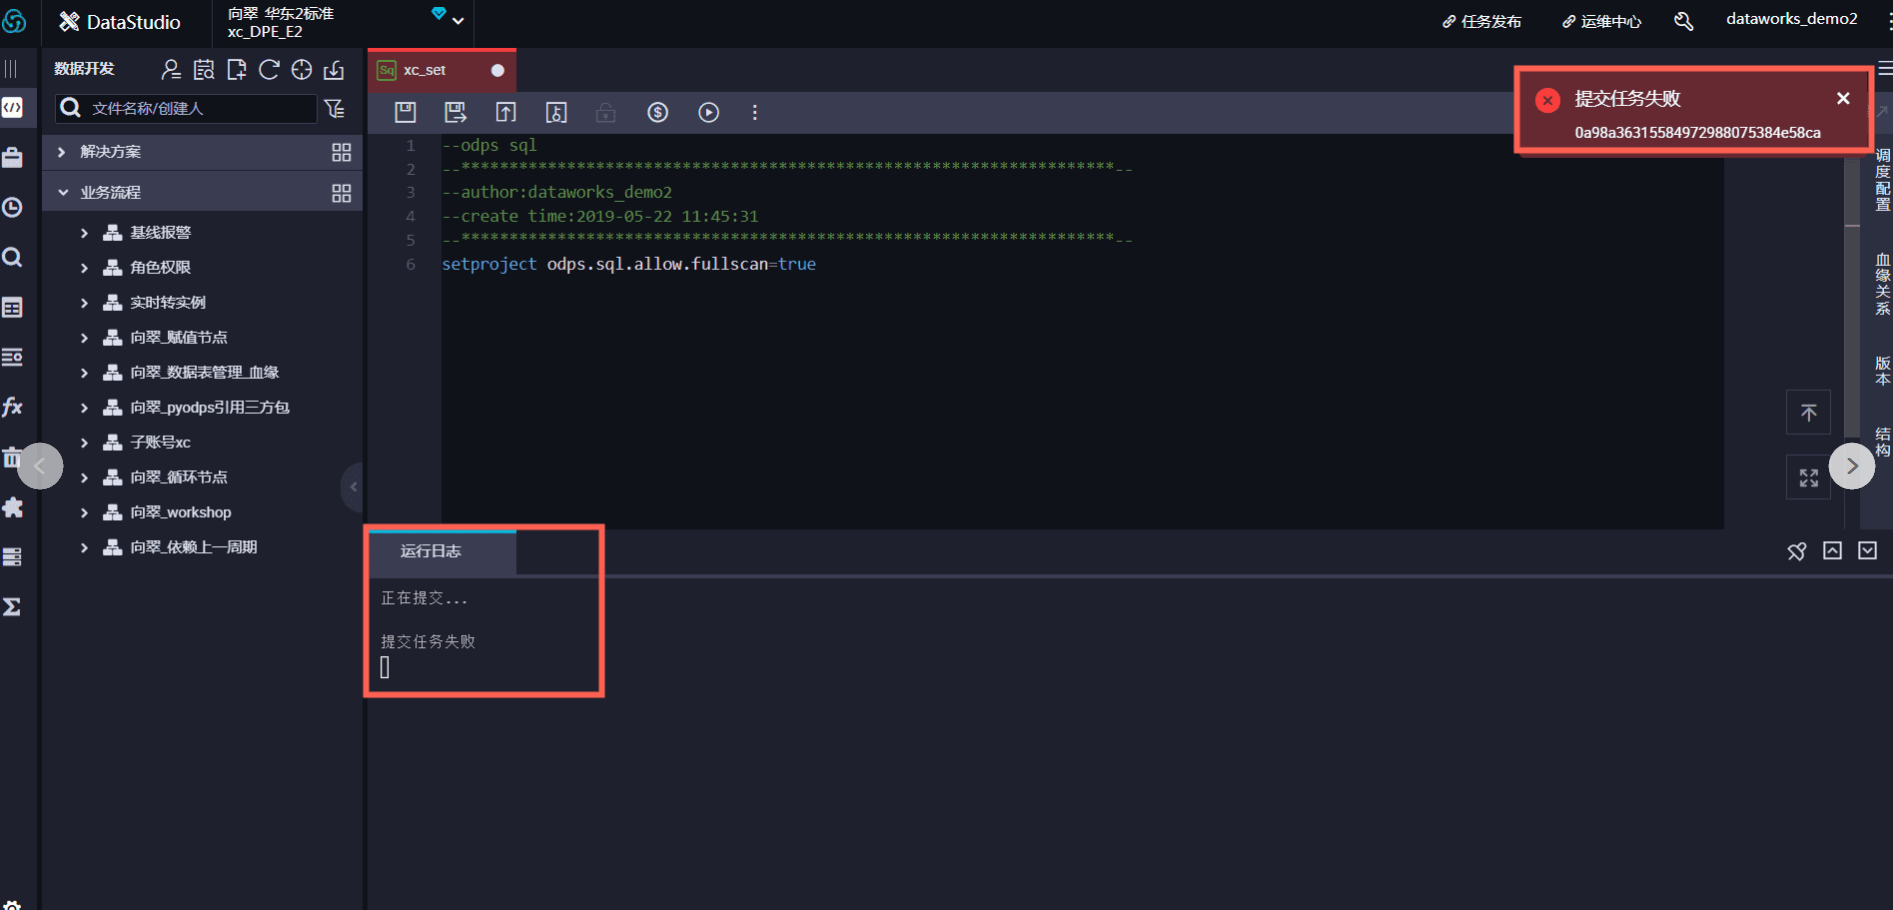Click code line setproject odps.sql.allow.fullscan=true

(629, 264)
